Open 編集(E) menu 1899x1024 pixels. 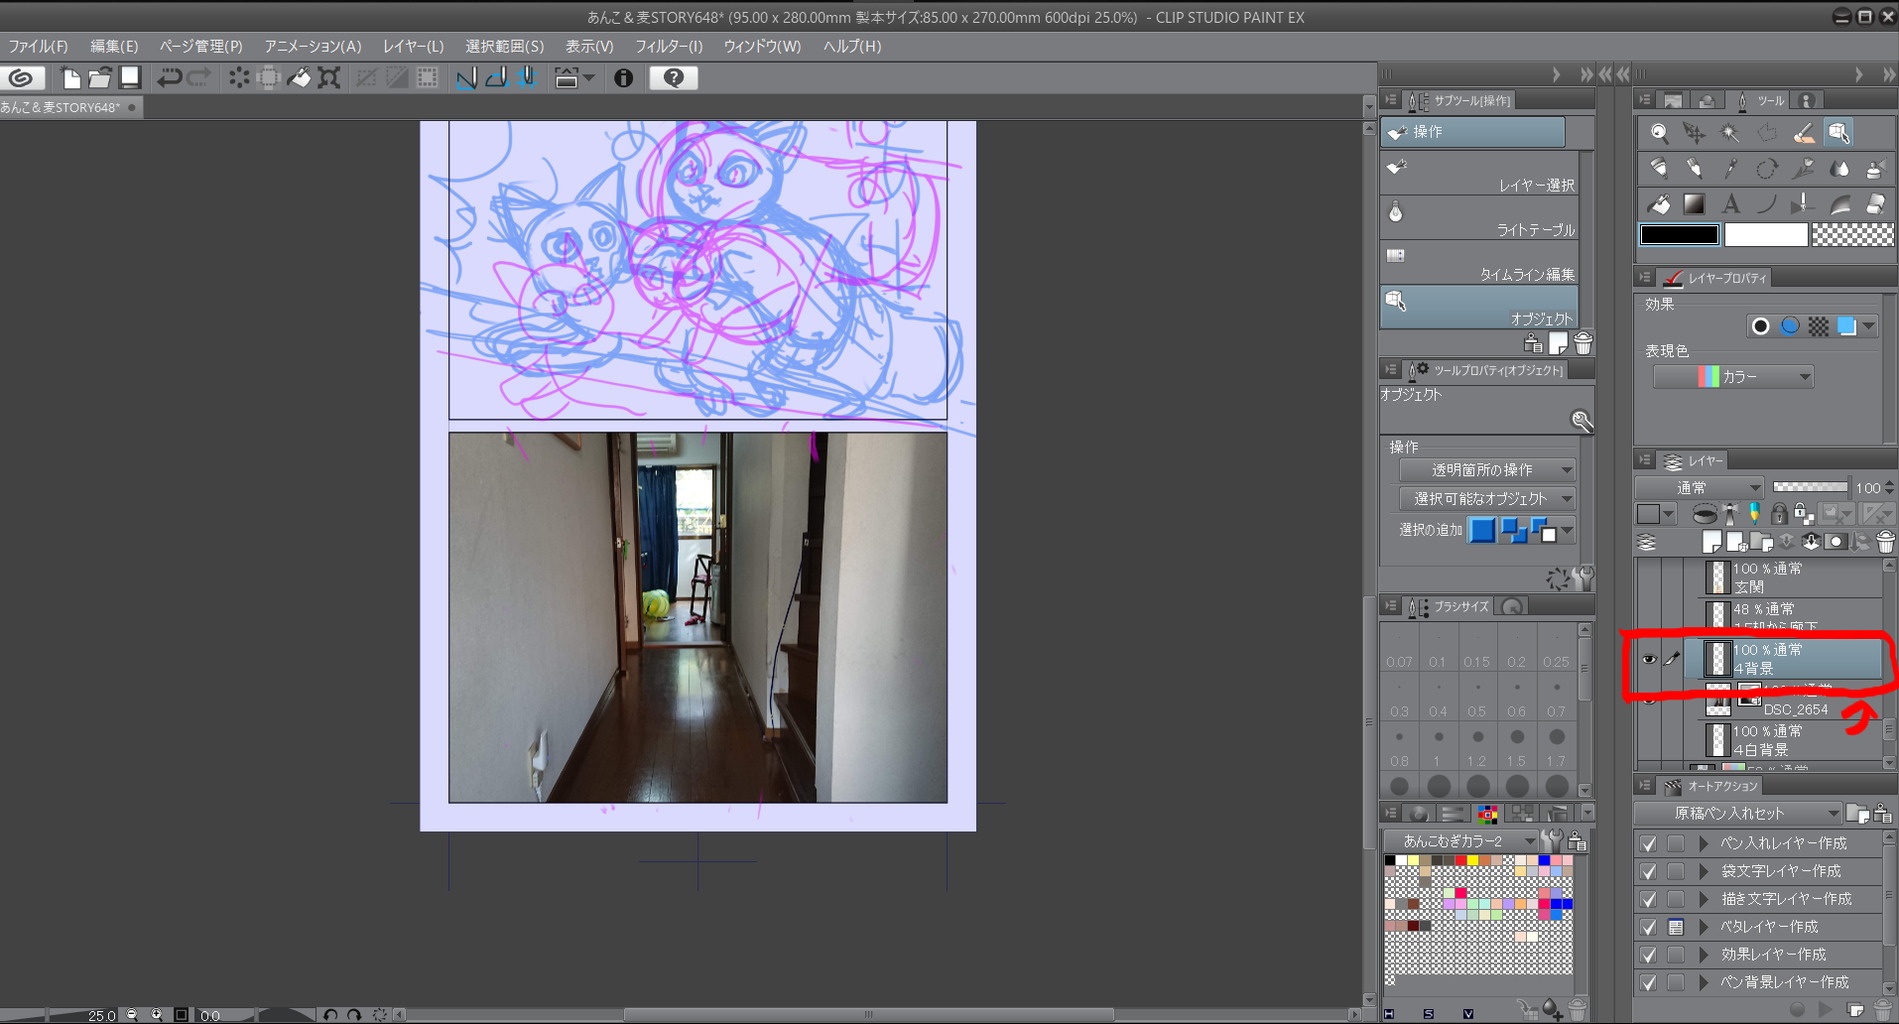point(114,46)
